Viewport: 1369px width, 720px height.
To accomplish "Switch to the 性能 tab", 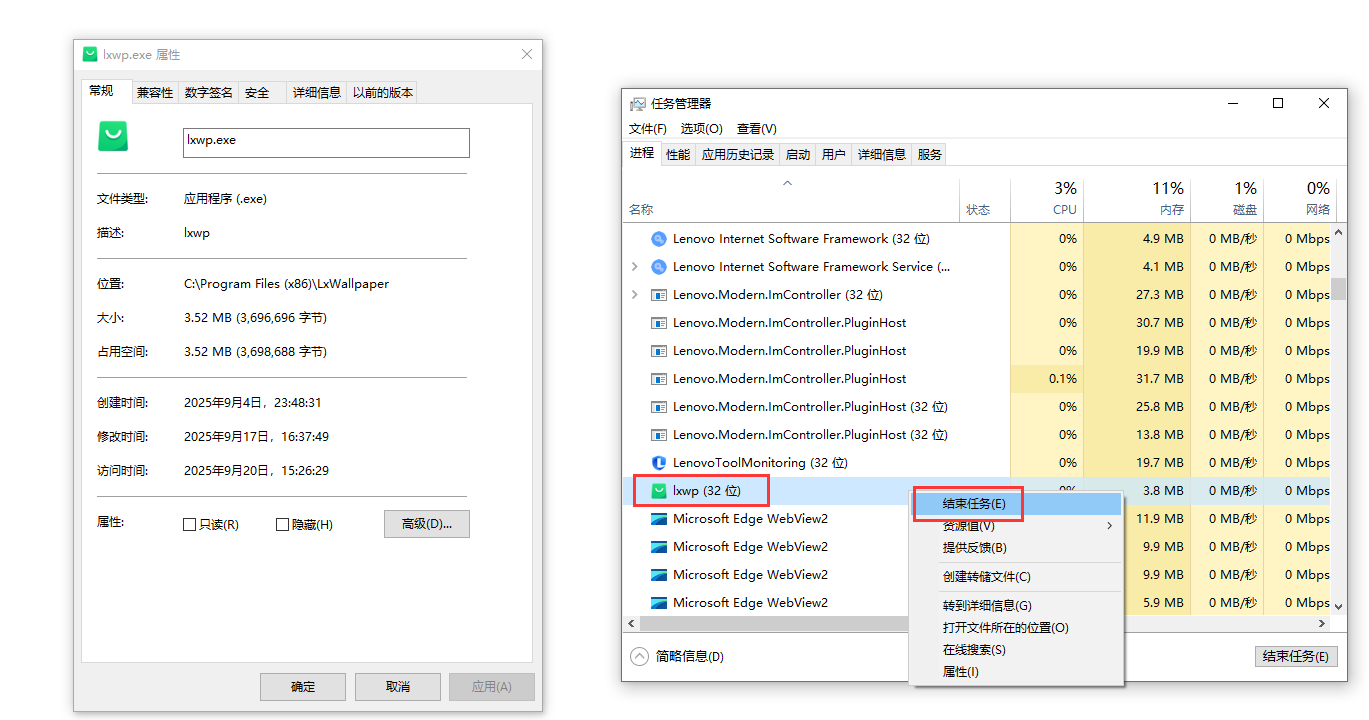I will coord(678,154).
